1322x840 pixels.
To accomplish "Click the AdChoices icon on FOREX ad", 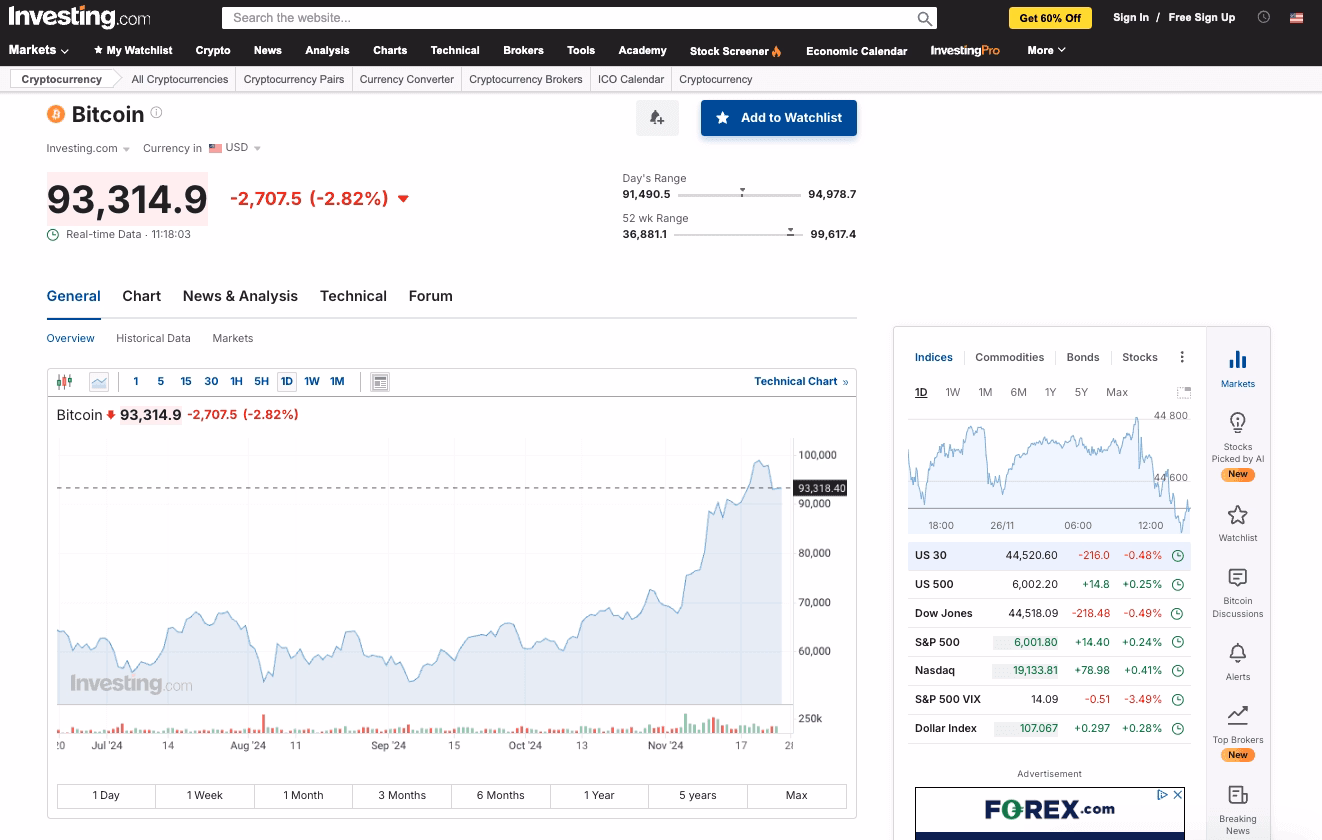I will coord(1163,795).
